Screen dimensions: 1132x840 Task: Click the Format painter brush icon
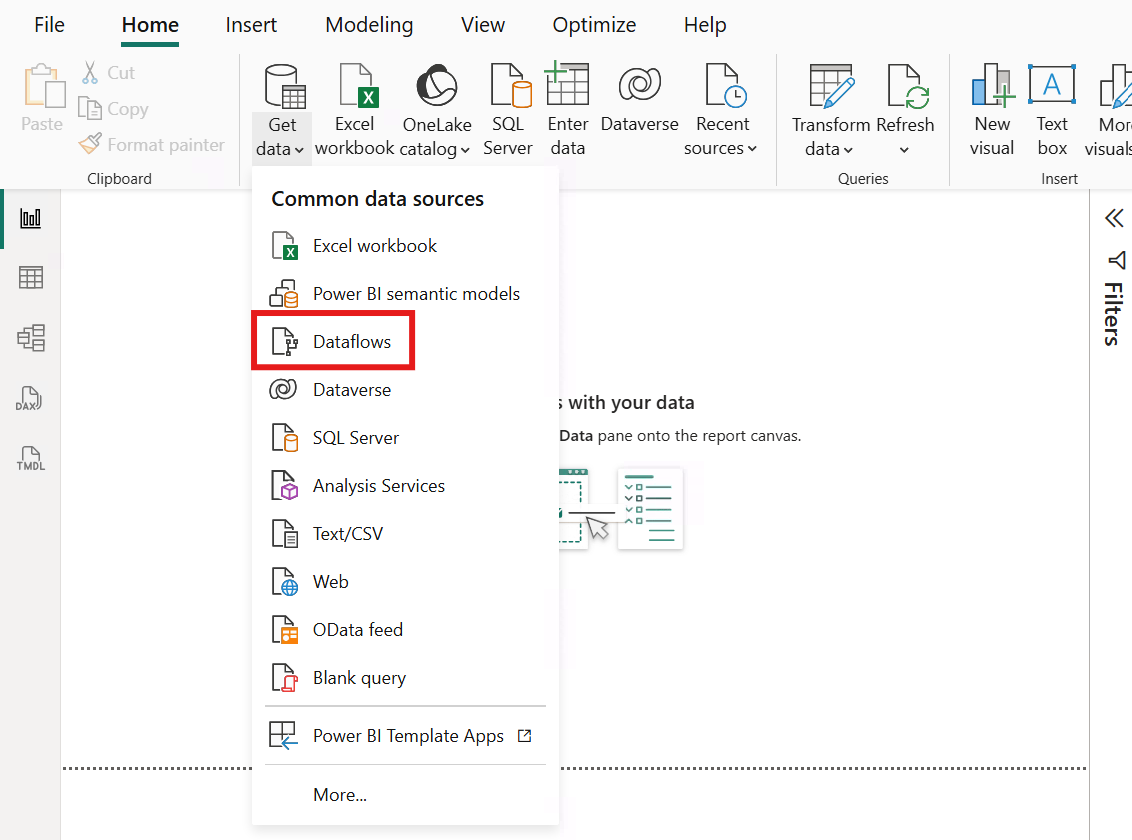[90, 144]
